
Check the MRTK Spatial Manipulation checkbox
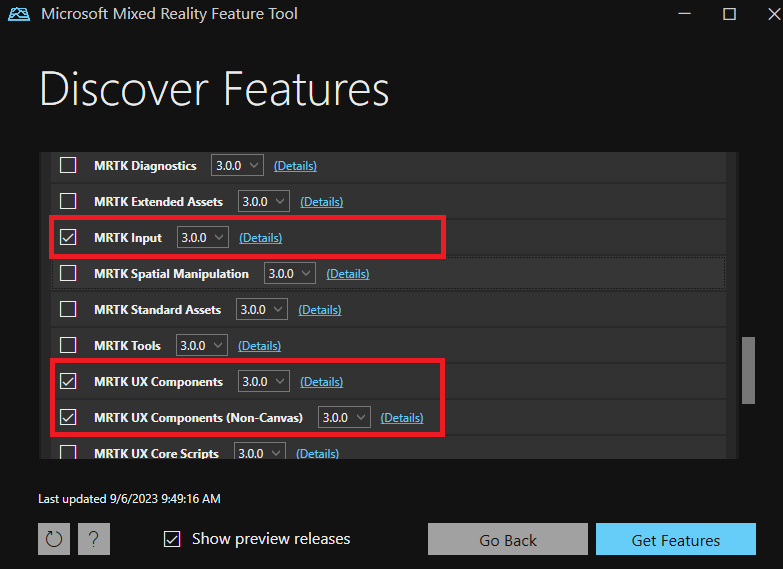pyautogui.click(x=68, y=273)
